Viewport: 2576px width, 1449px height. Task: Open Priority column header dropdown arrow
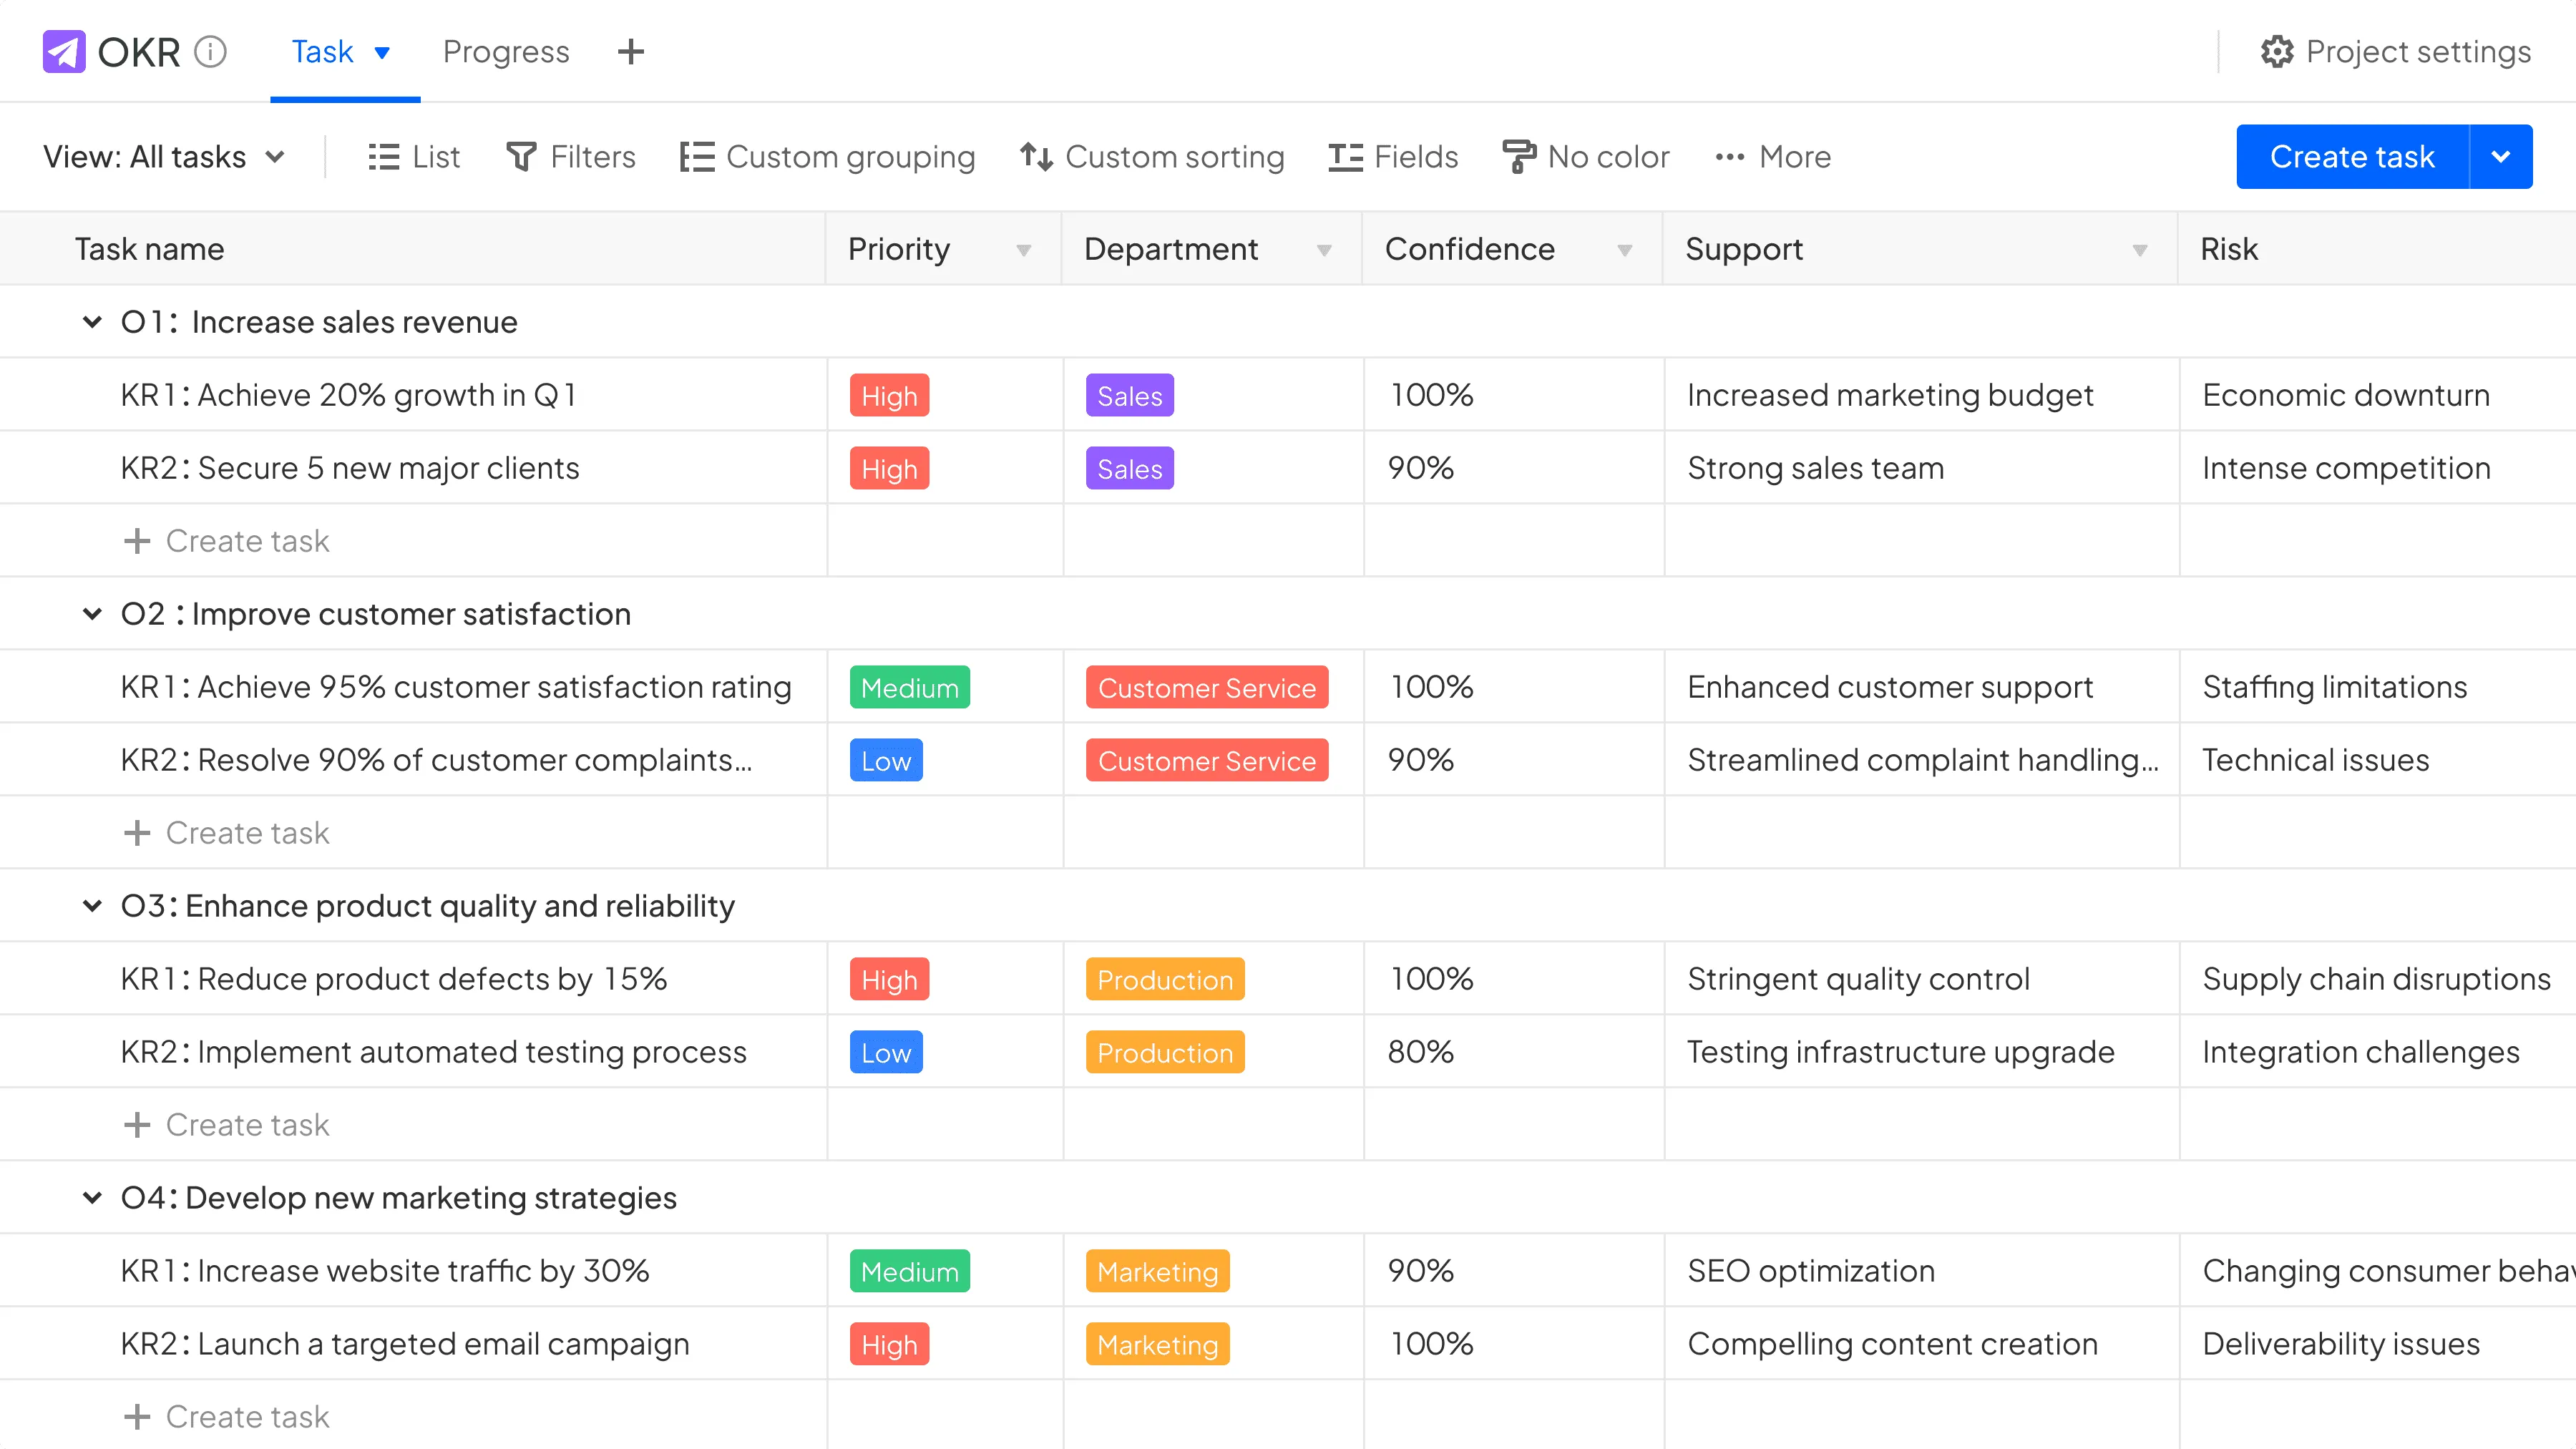[x=1023, y=250]
